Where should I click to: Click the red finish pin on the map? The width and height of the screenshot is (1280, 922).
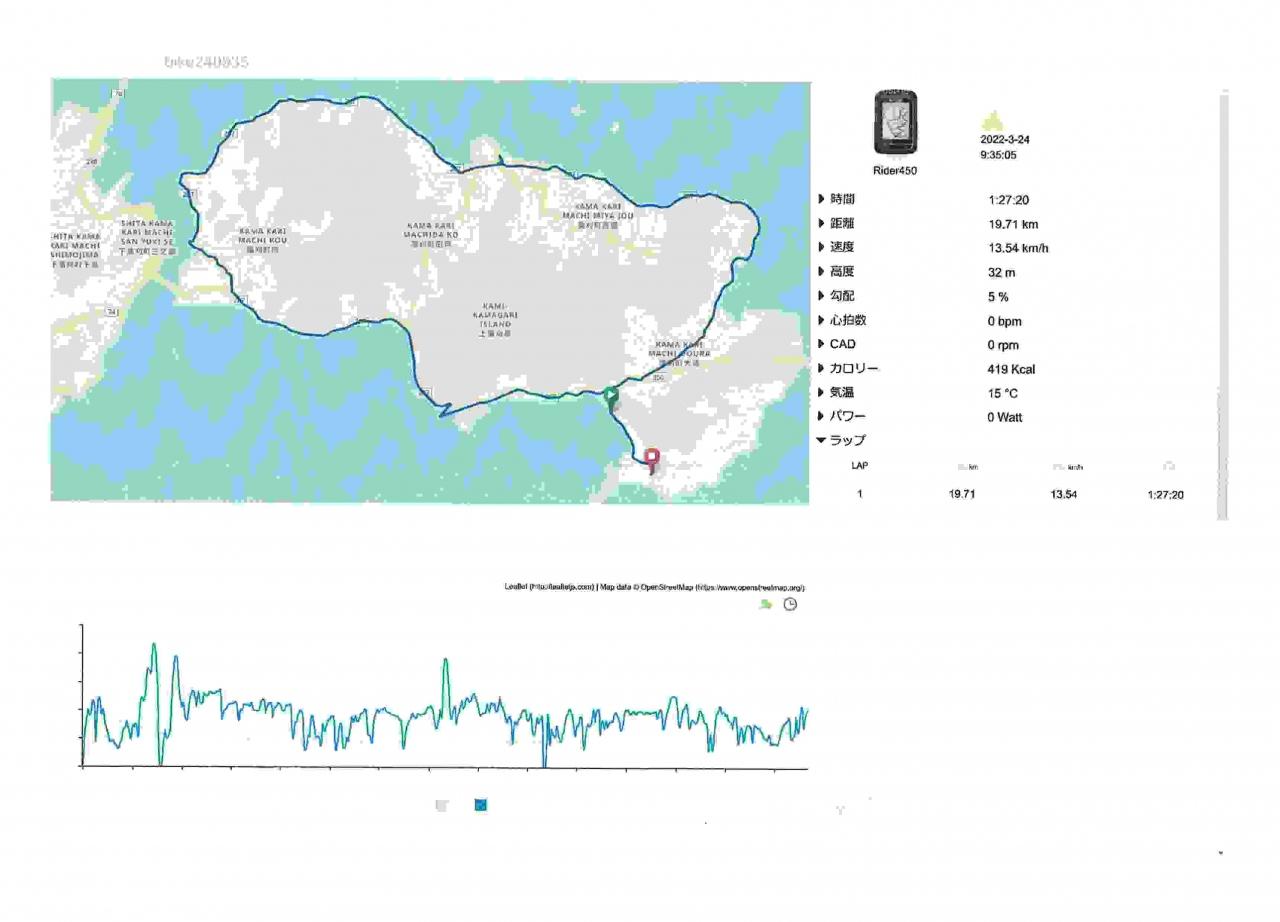[652, 458]
